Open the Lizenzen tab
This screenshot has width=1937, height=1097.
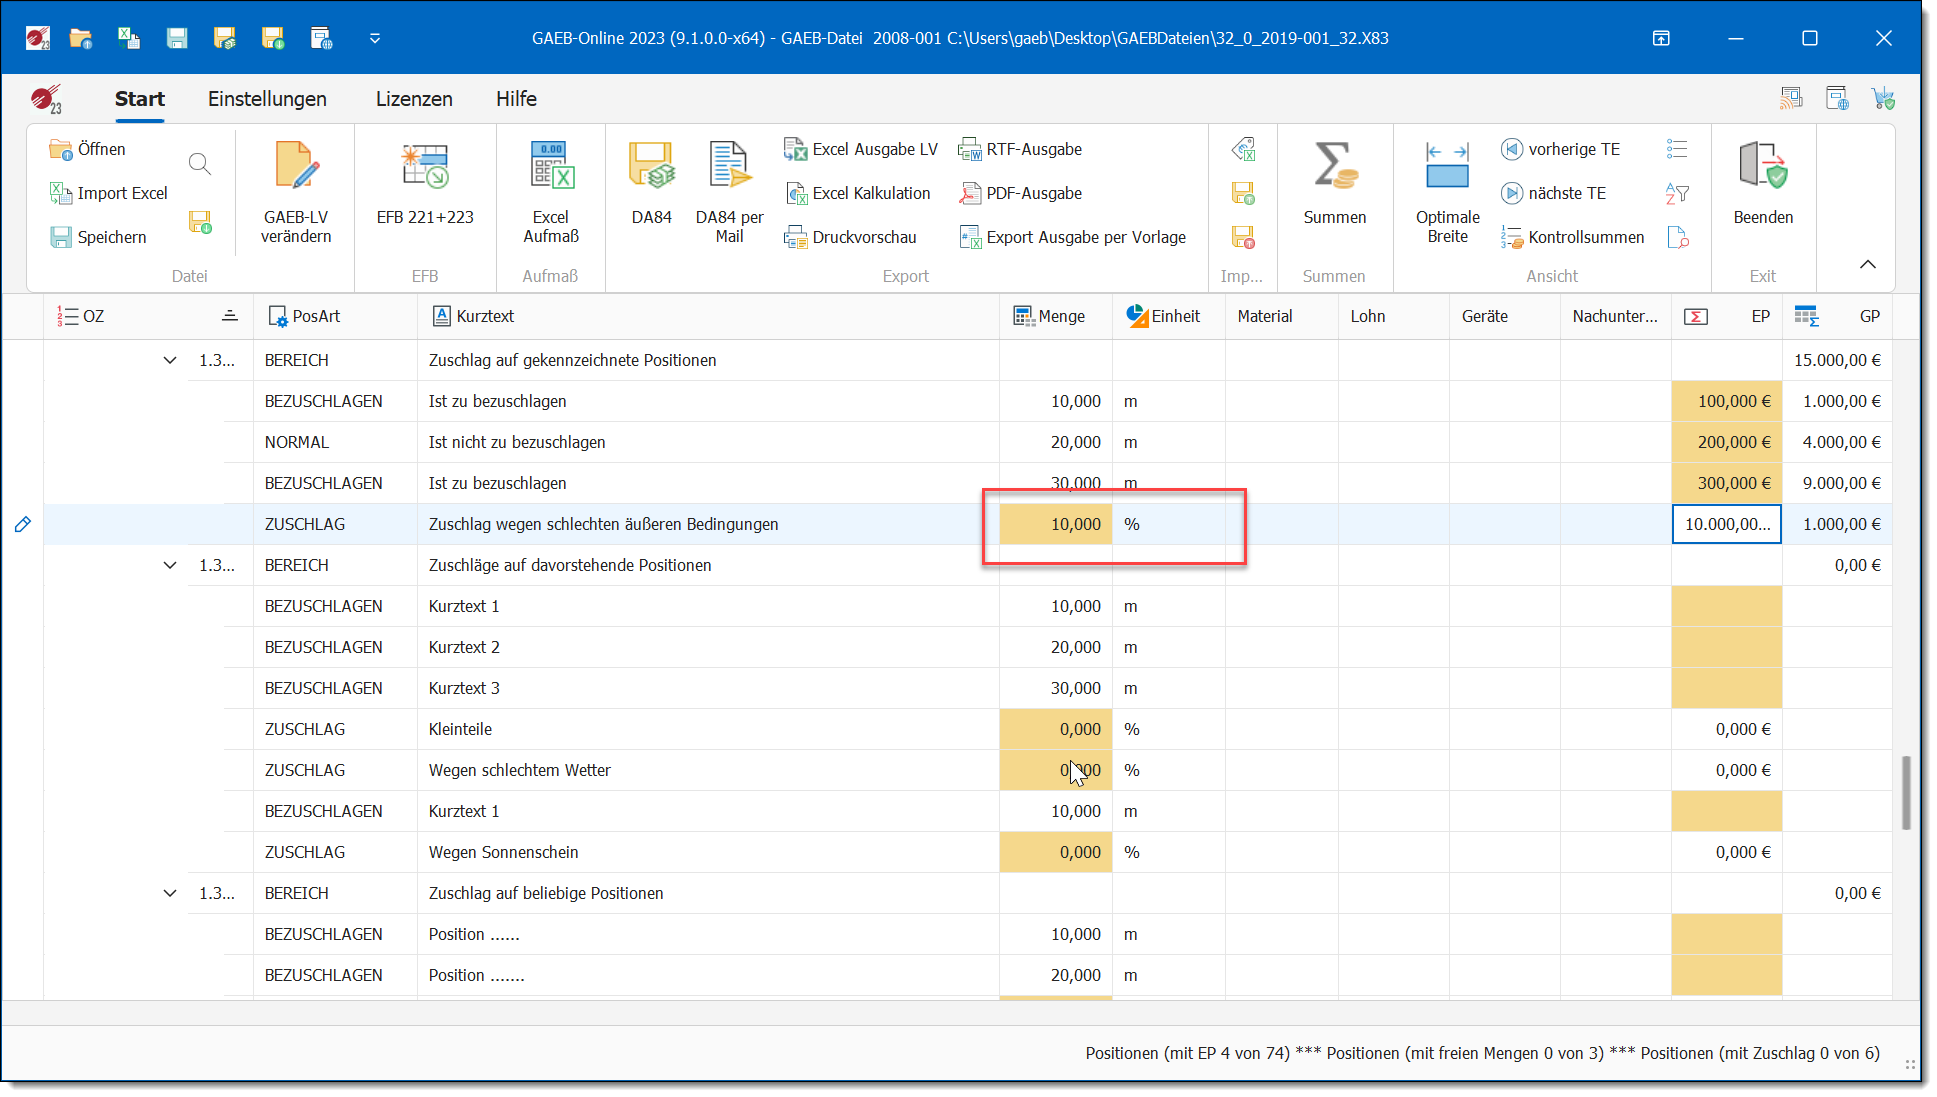[x=414, y=99]
